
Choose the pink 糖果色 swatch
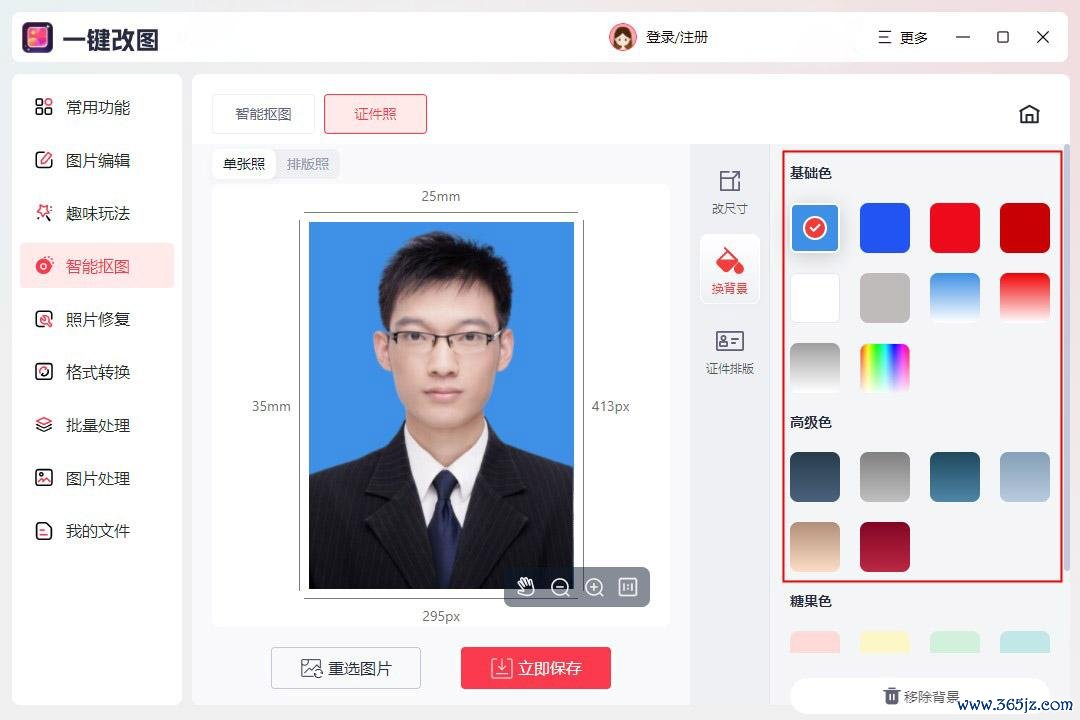pos(815,642)
